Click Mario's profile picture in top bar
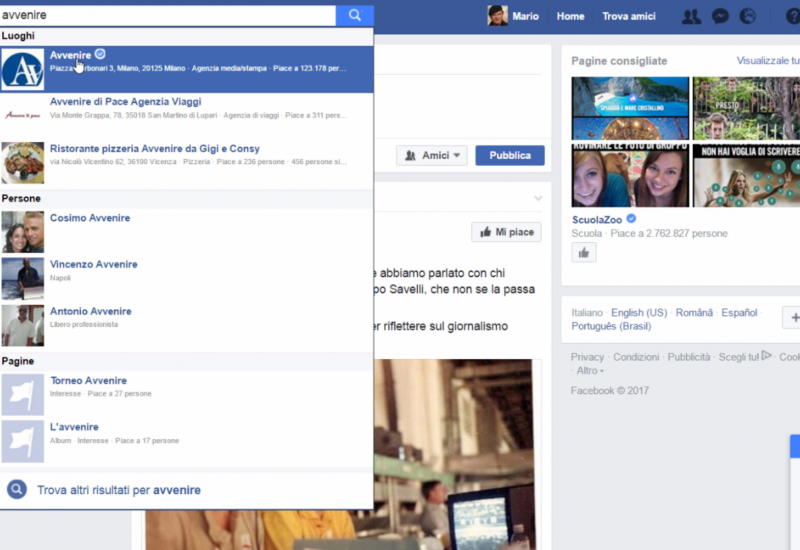Screen dimensions: 800x550 497,16
